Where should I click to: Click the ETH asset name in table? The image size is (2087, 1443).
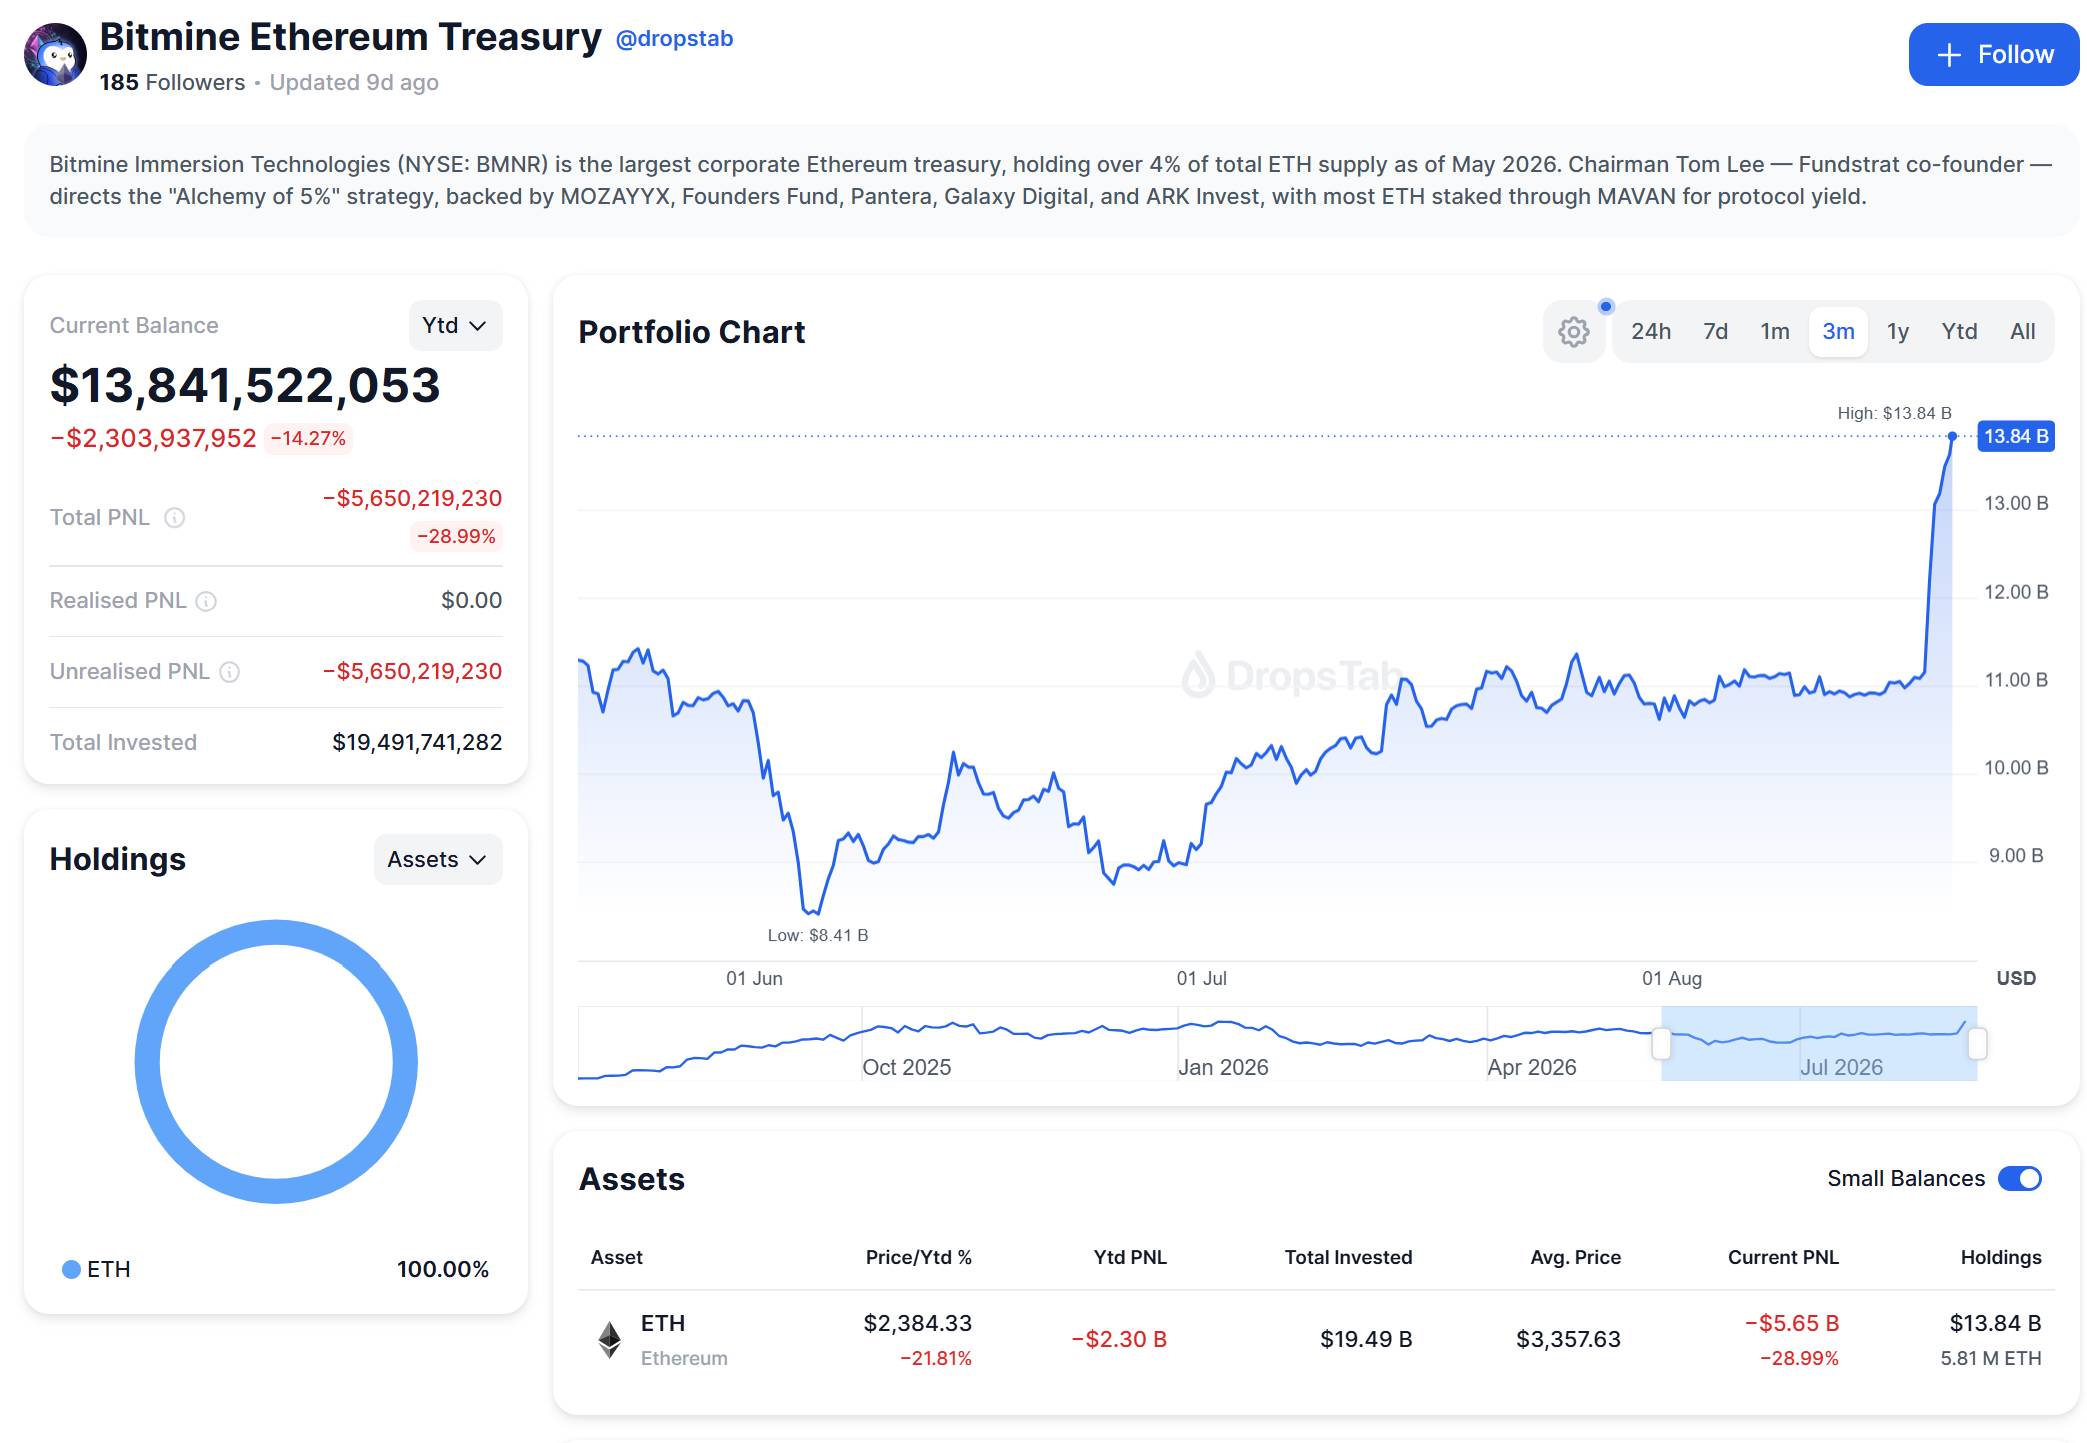pos(663,1323)
